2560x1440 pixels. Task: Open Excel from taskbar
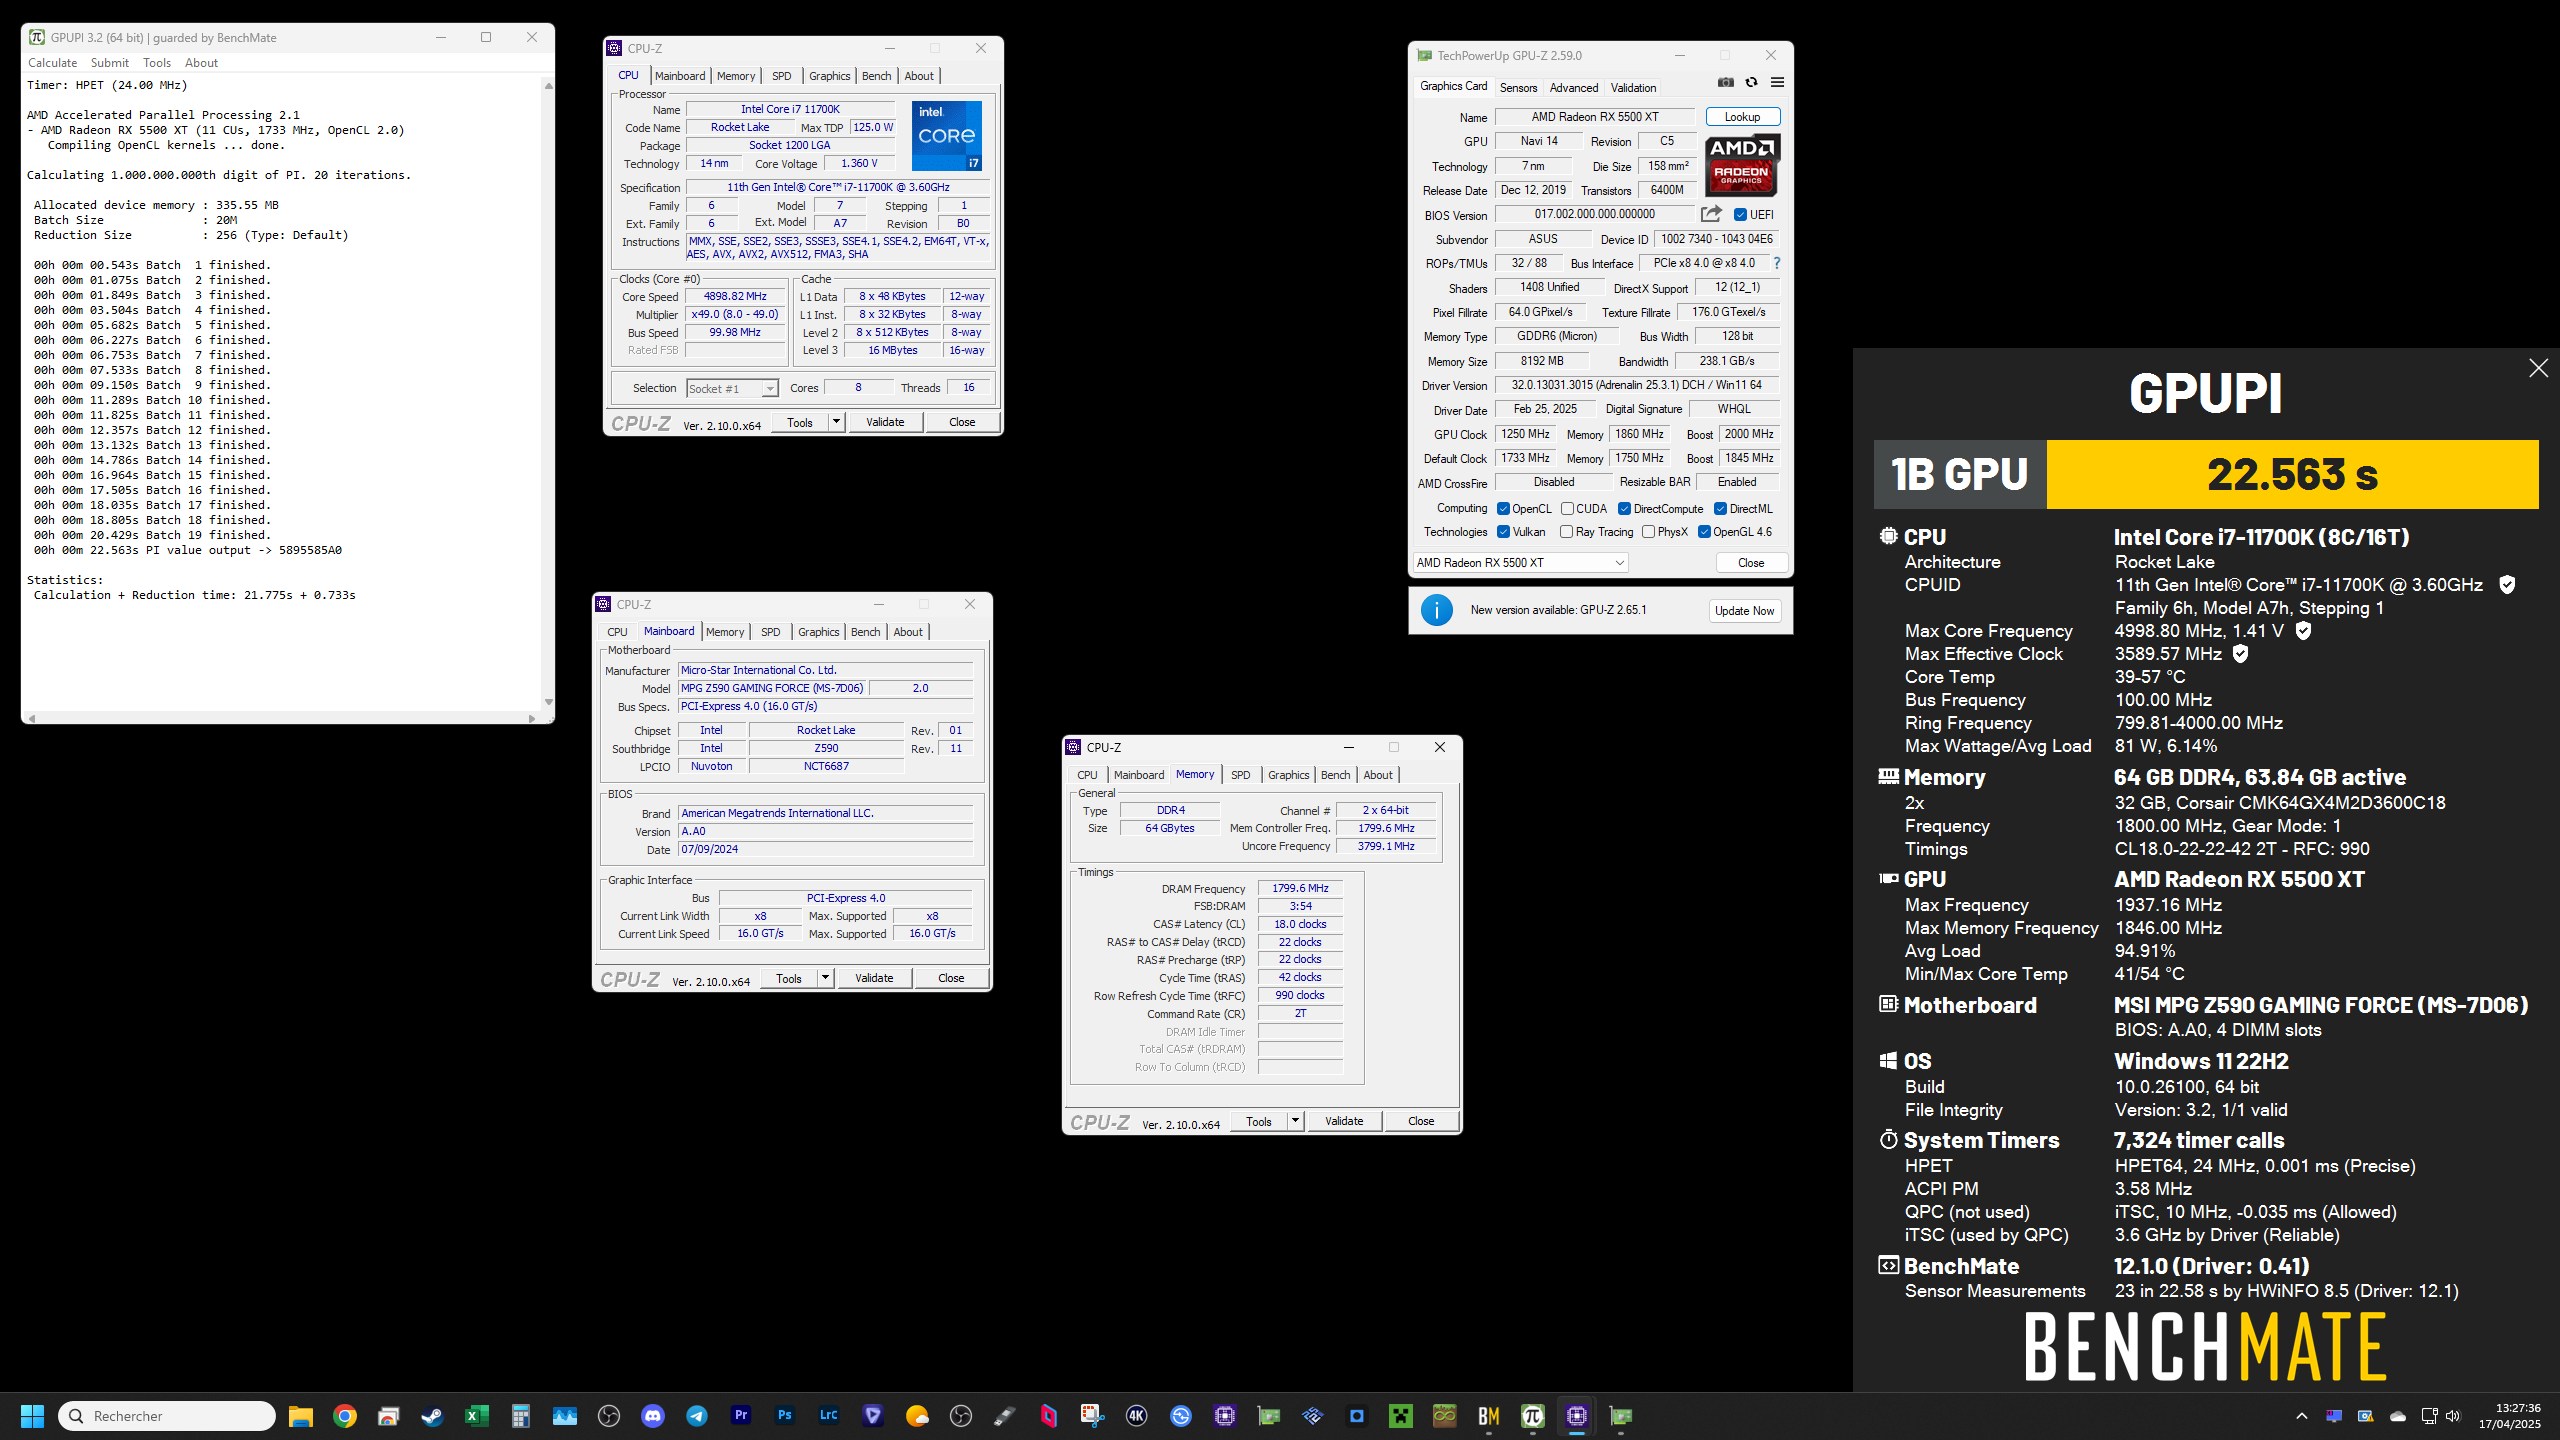tap(476, 1416)
